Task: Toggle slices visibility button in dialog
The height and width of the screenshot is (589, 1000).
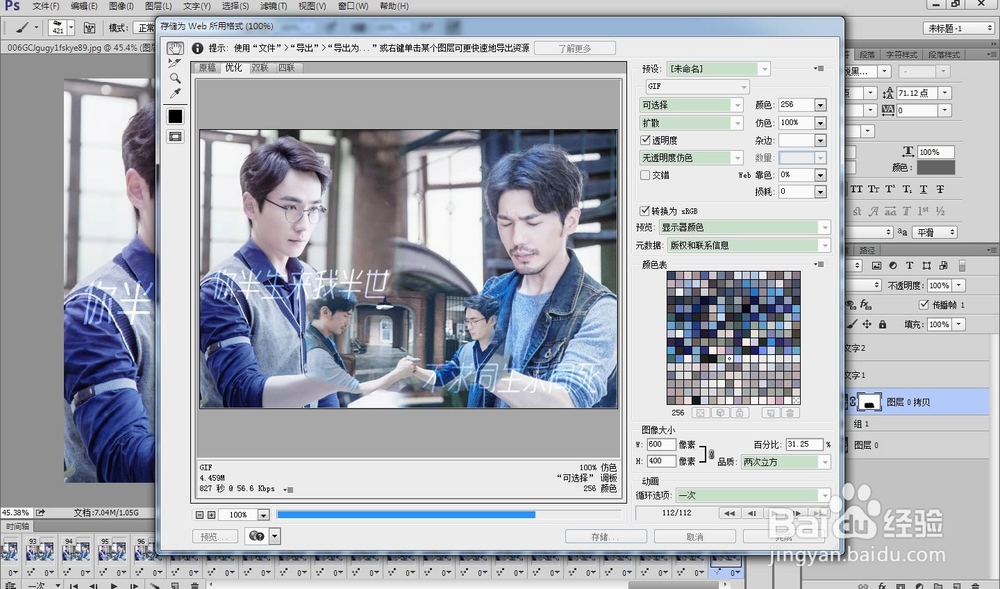Action: click(x=175, y=136)
